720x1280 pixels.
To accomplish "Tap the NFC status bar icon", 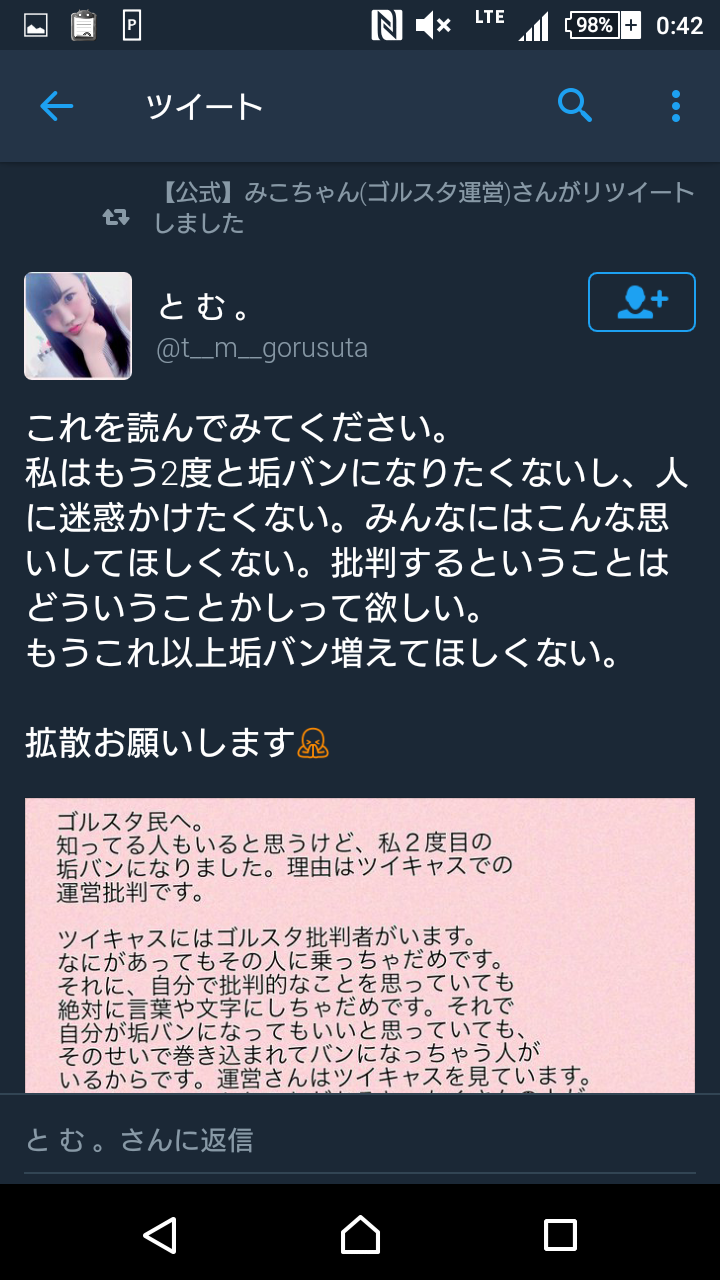I will [386, 25].
